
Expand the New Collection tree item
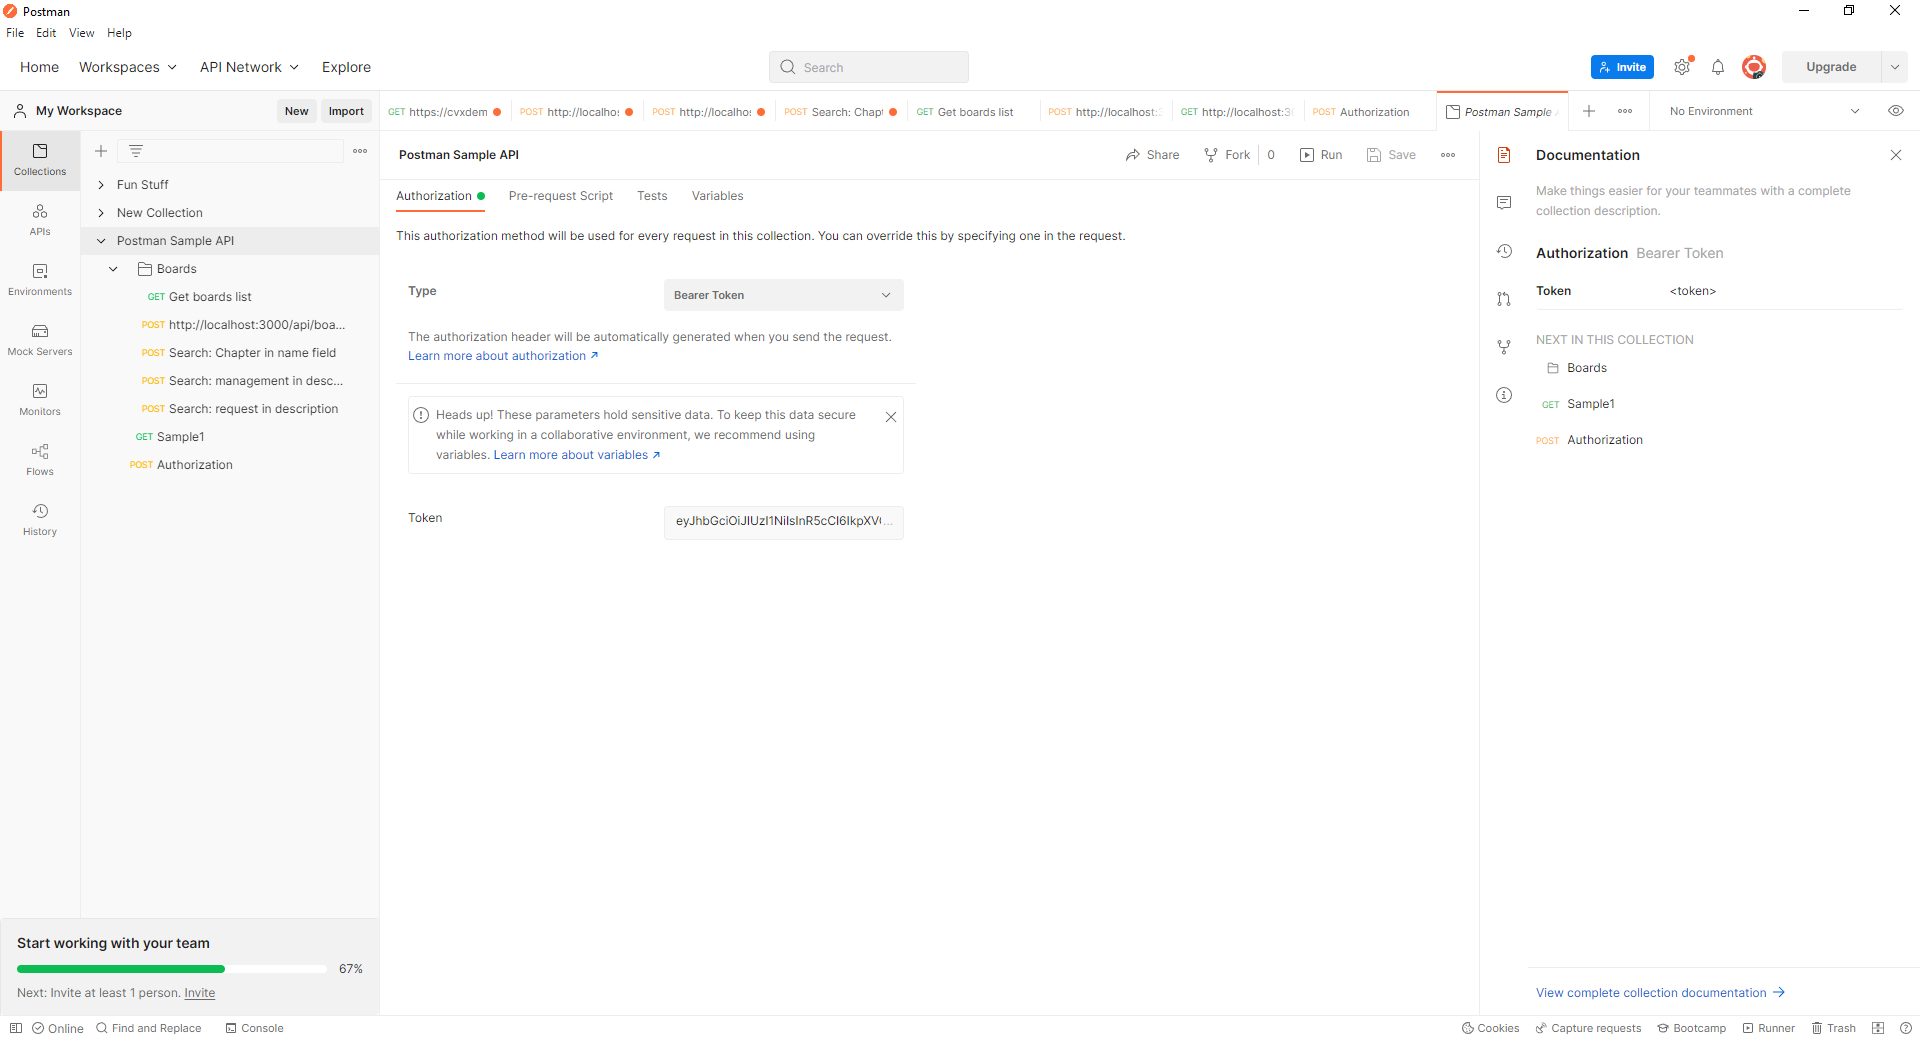click(x=101, y=213)
